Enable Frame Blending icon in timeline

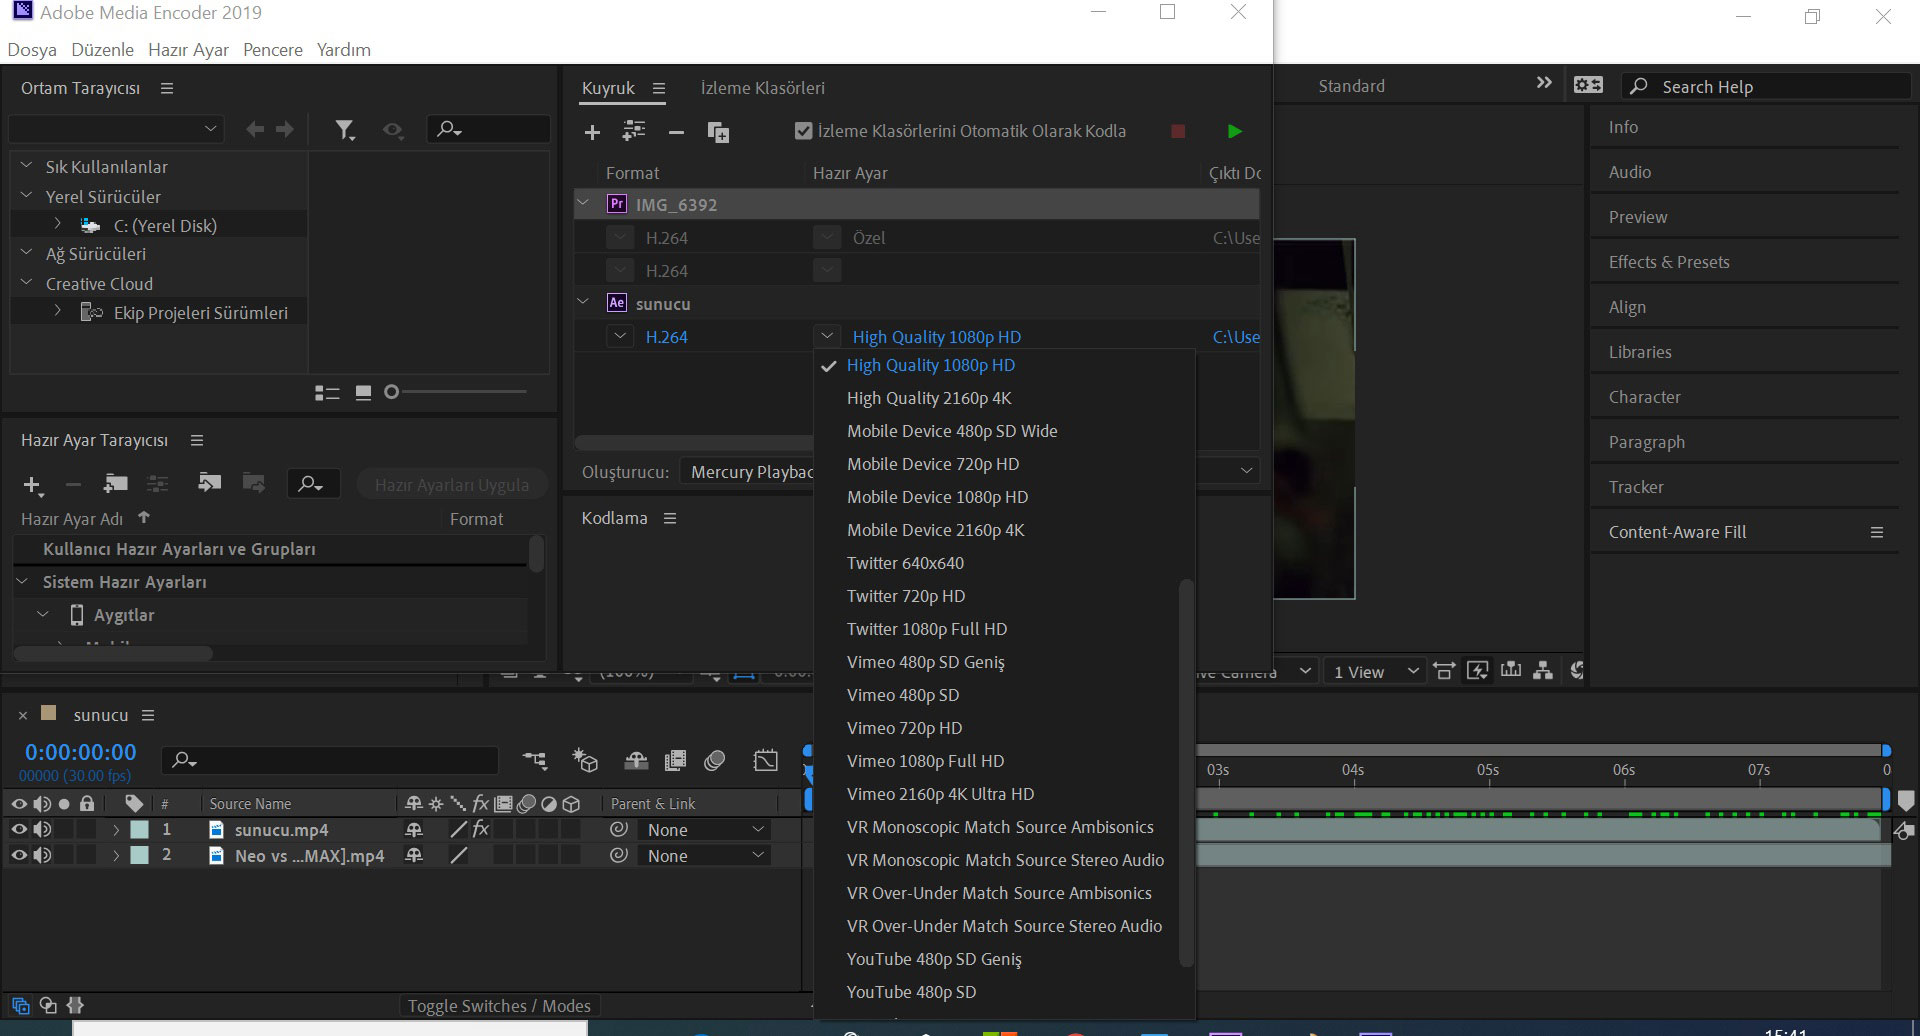pyautogui.click(x=676, y=761)
